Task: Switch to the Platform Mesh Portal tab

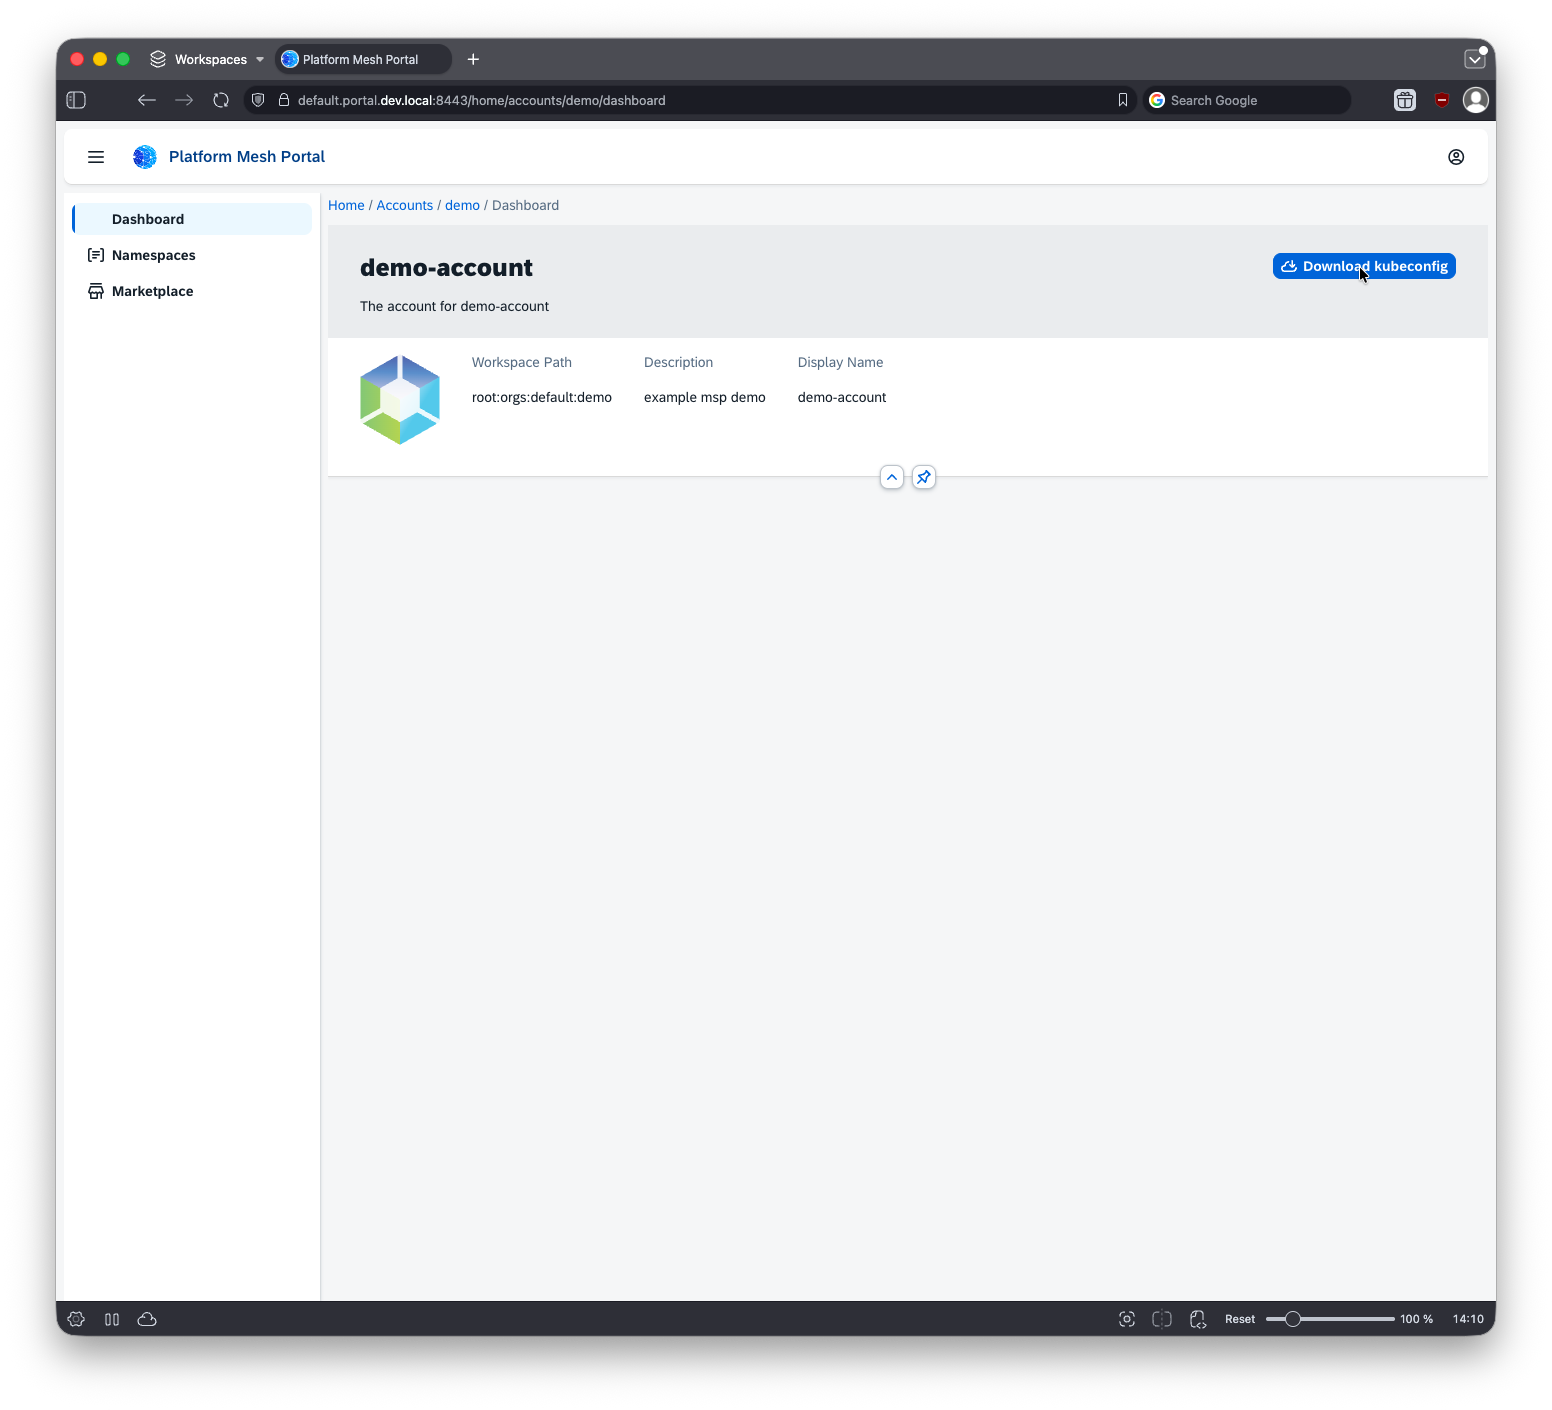Action: point(362,59)
